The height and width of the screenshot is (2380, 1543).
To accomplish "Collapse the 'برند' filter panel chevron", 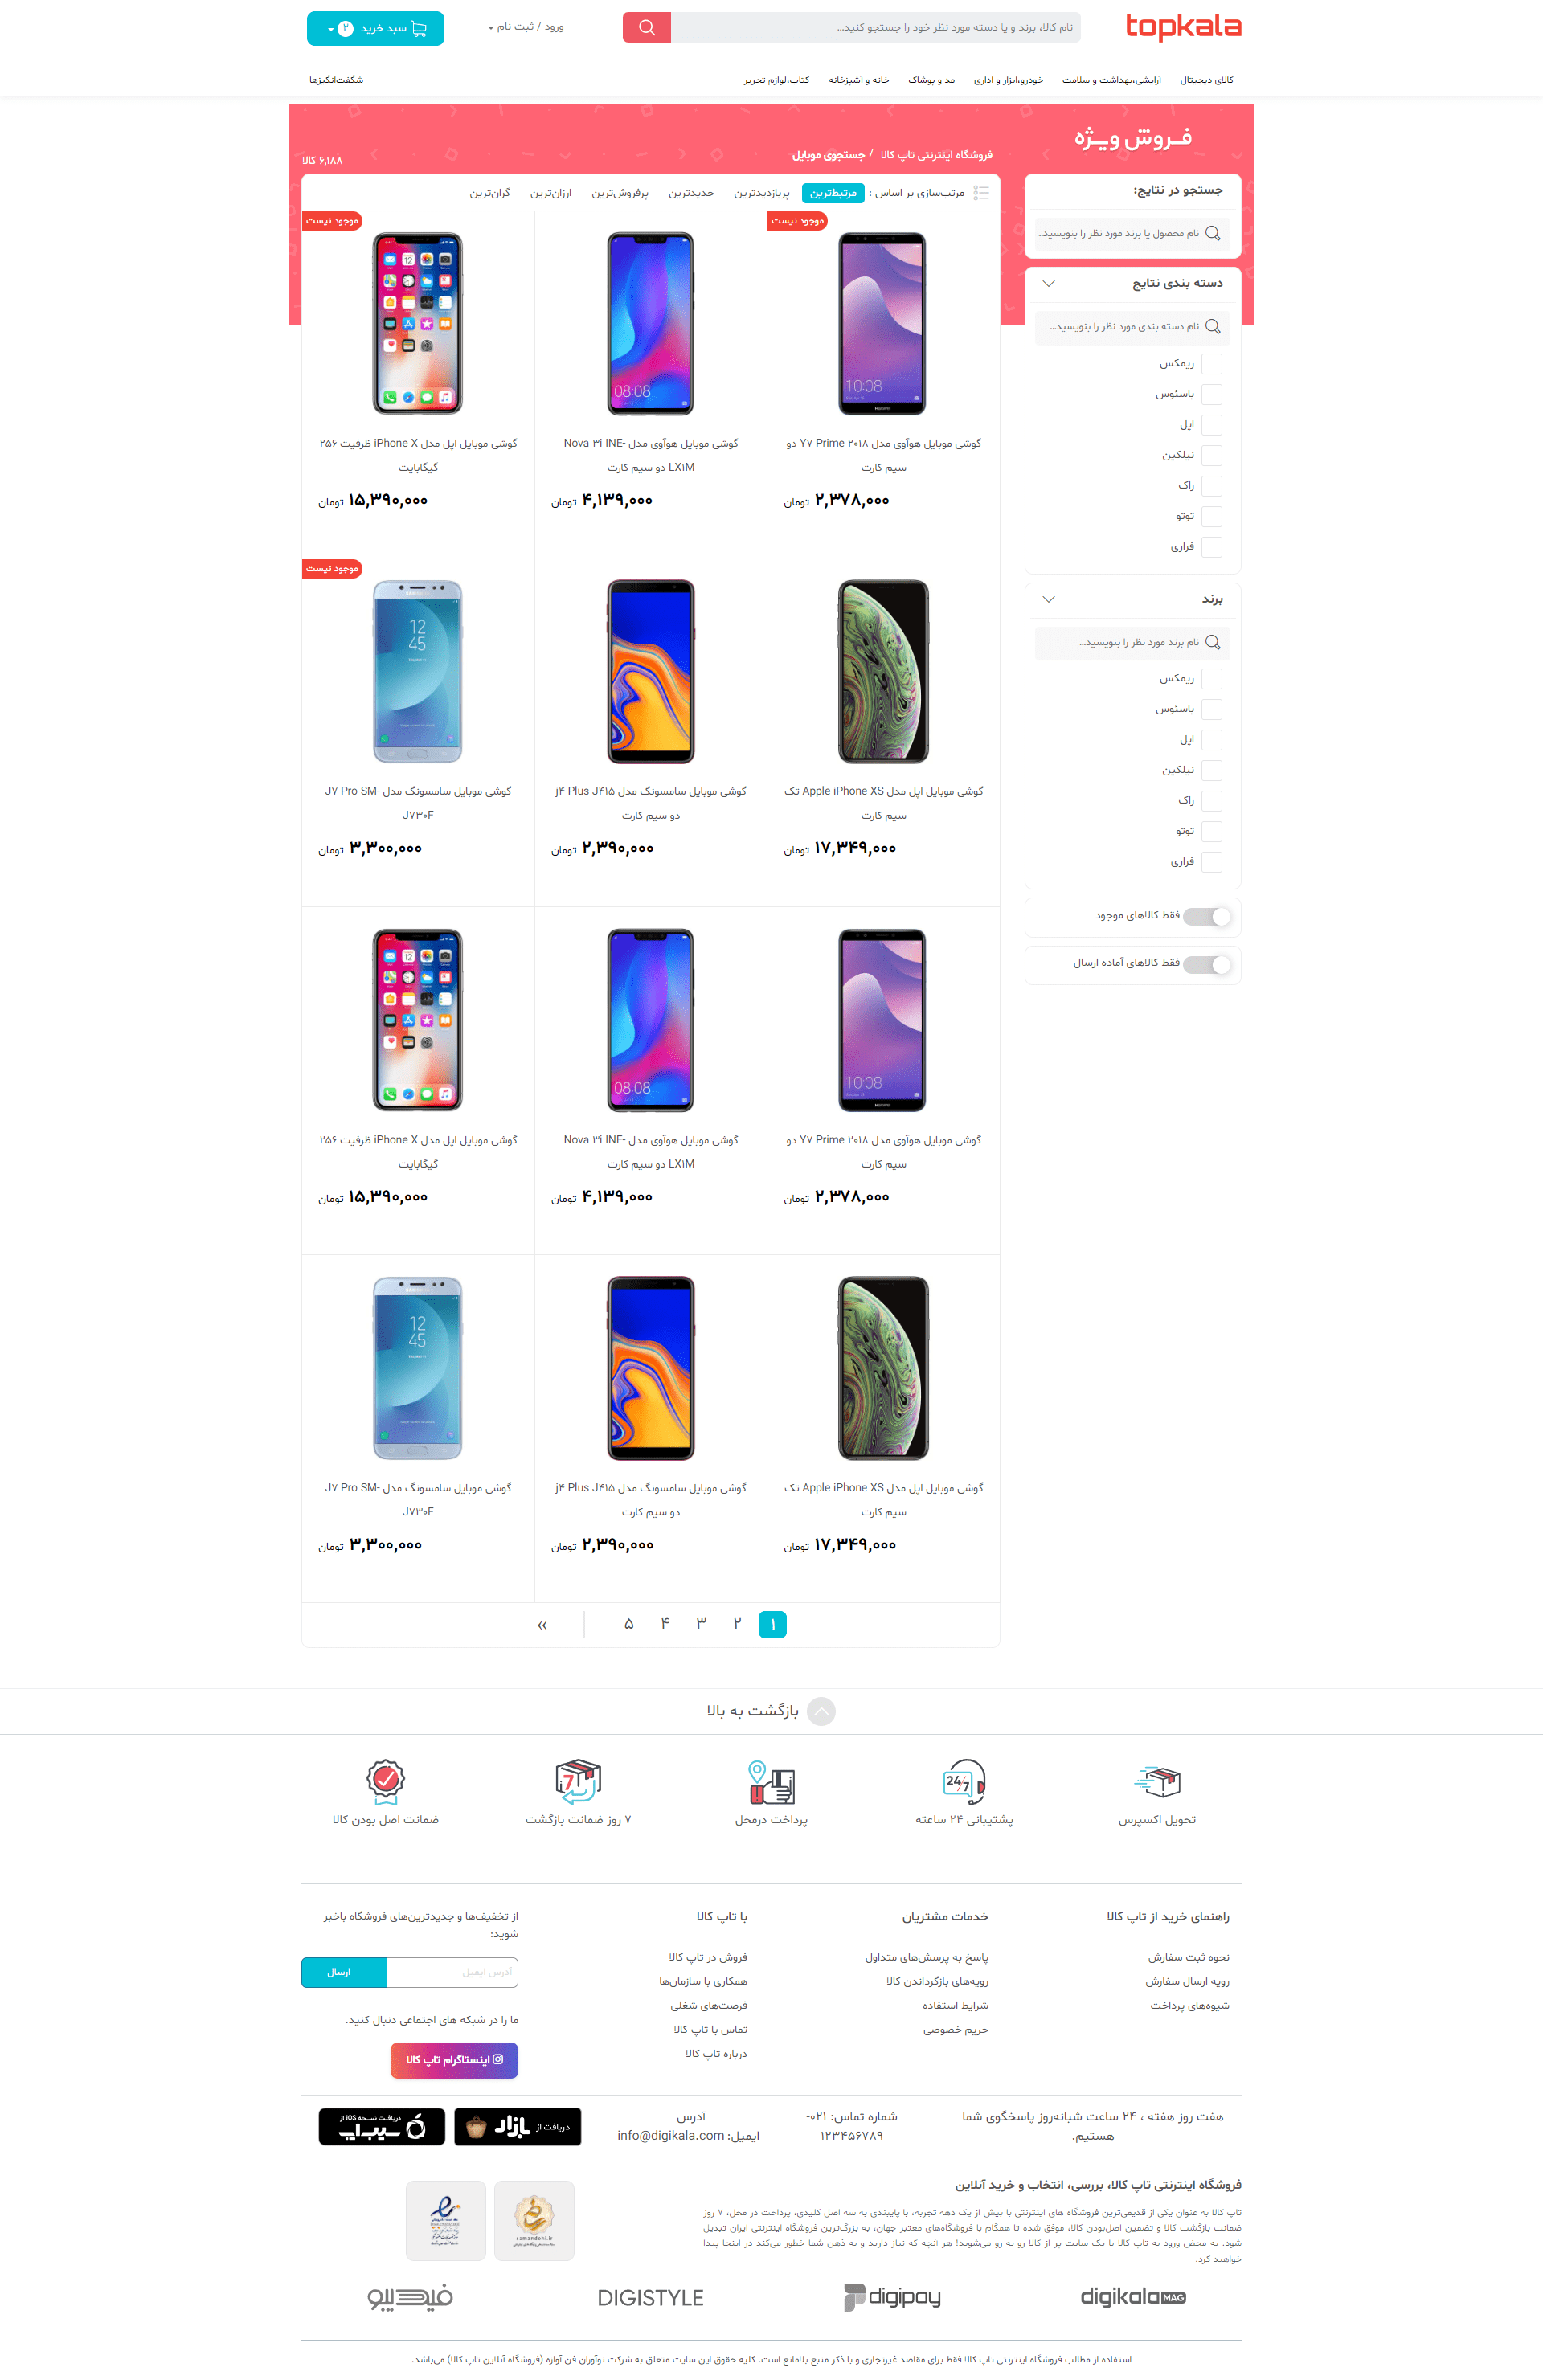I will 1048,599.
